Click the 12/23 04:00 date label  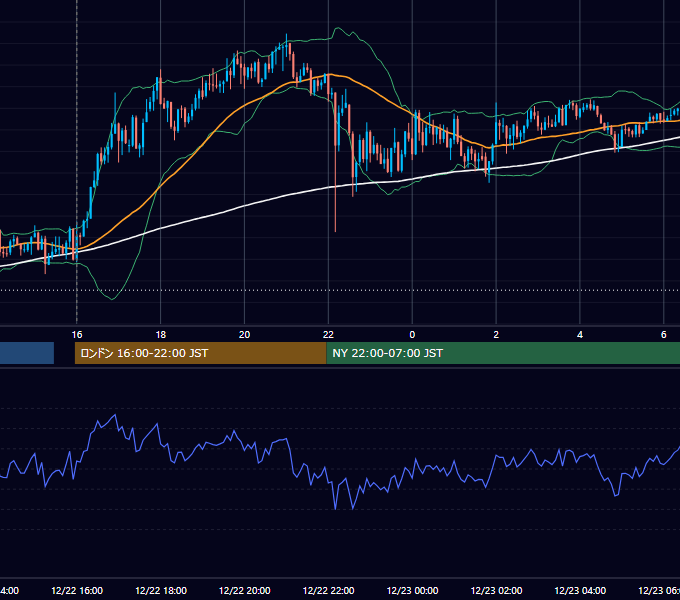pyautogui.click(x=580, y=590)
